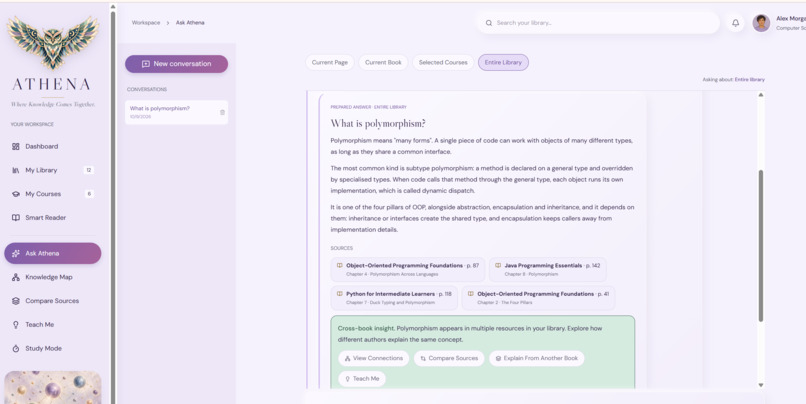Click the Teach Me lightbulb icon in sidebar
The image size is (806, 404).
15,324
